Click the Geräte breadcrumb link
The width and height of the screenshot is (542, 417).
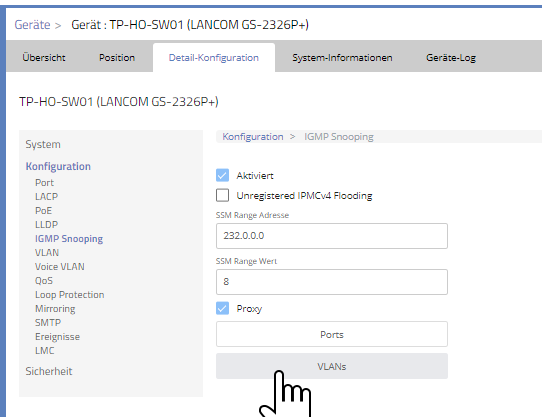pos(32,25)
